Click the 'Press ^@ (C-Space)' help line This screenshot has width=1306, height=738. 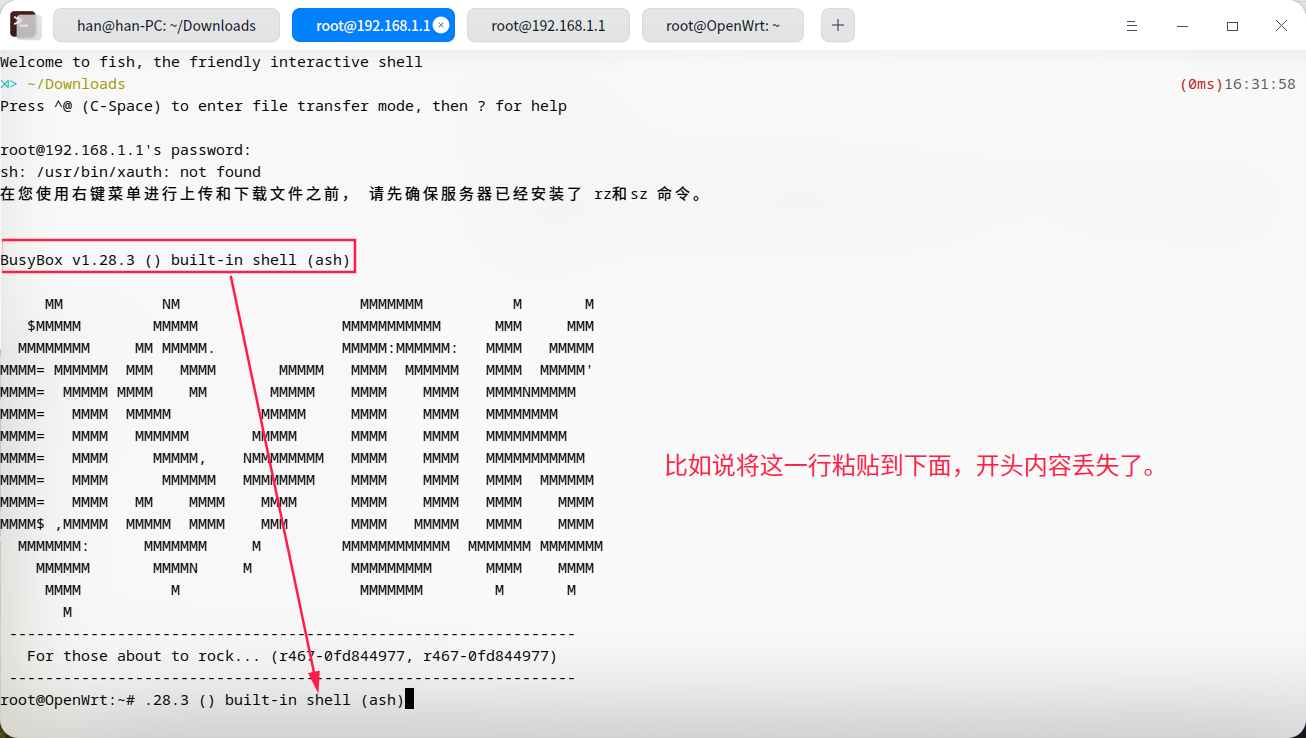point(283,106)
